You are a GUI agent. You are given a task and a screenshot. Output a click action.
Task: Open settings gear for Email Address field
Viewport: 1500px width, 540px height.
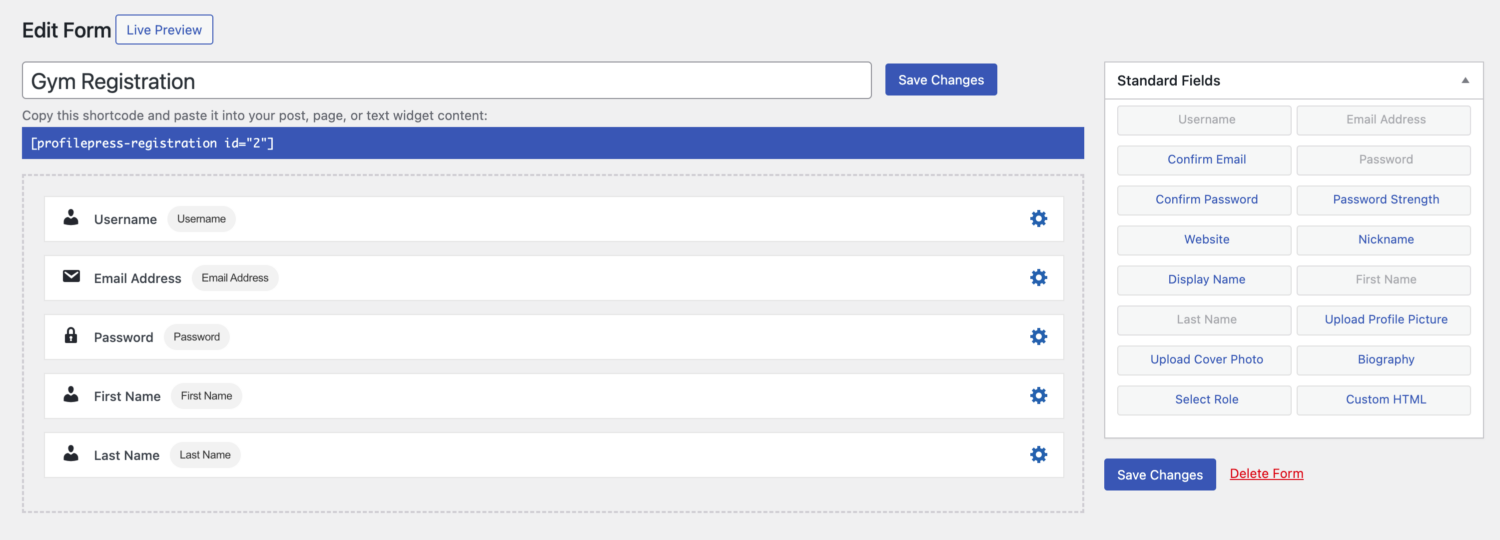1038,277
